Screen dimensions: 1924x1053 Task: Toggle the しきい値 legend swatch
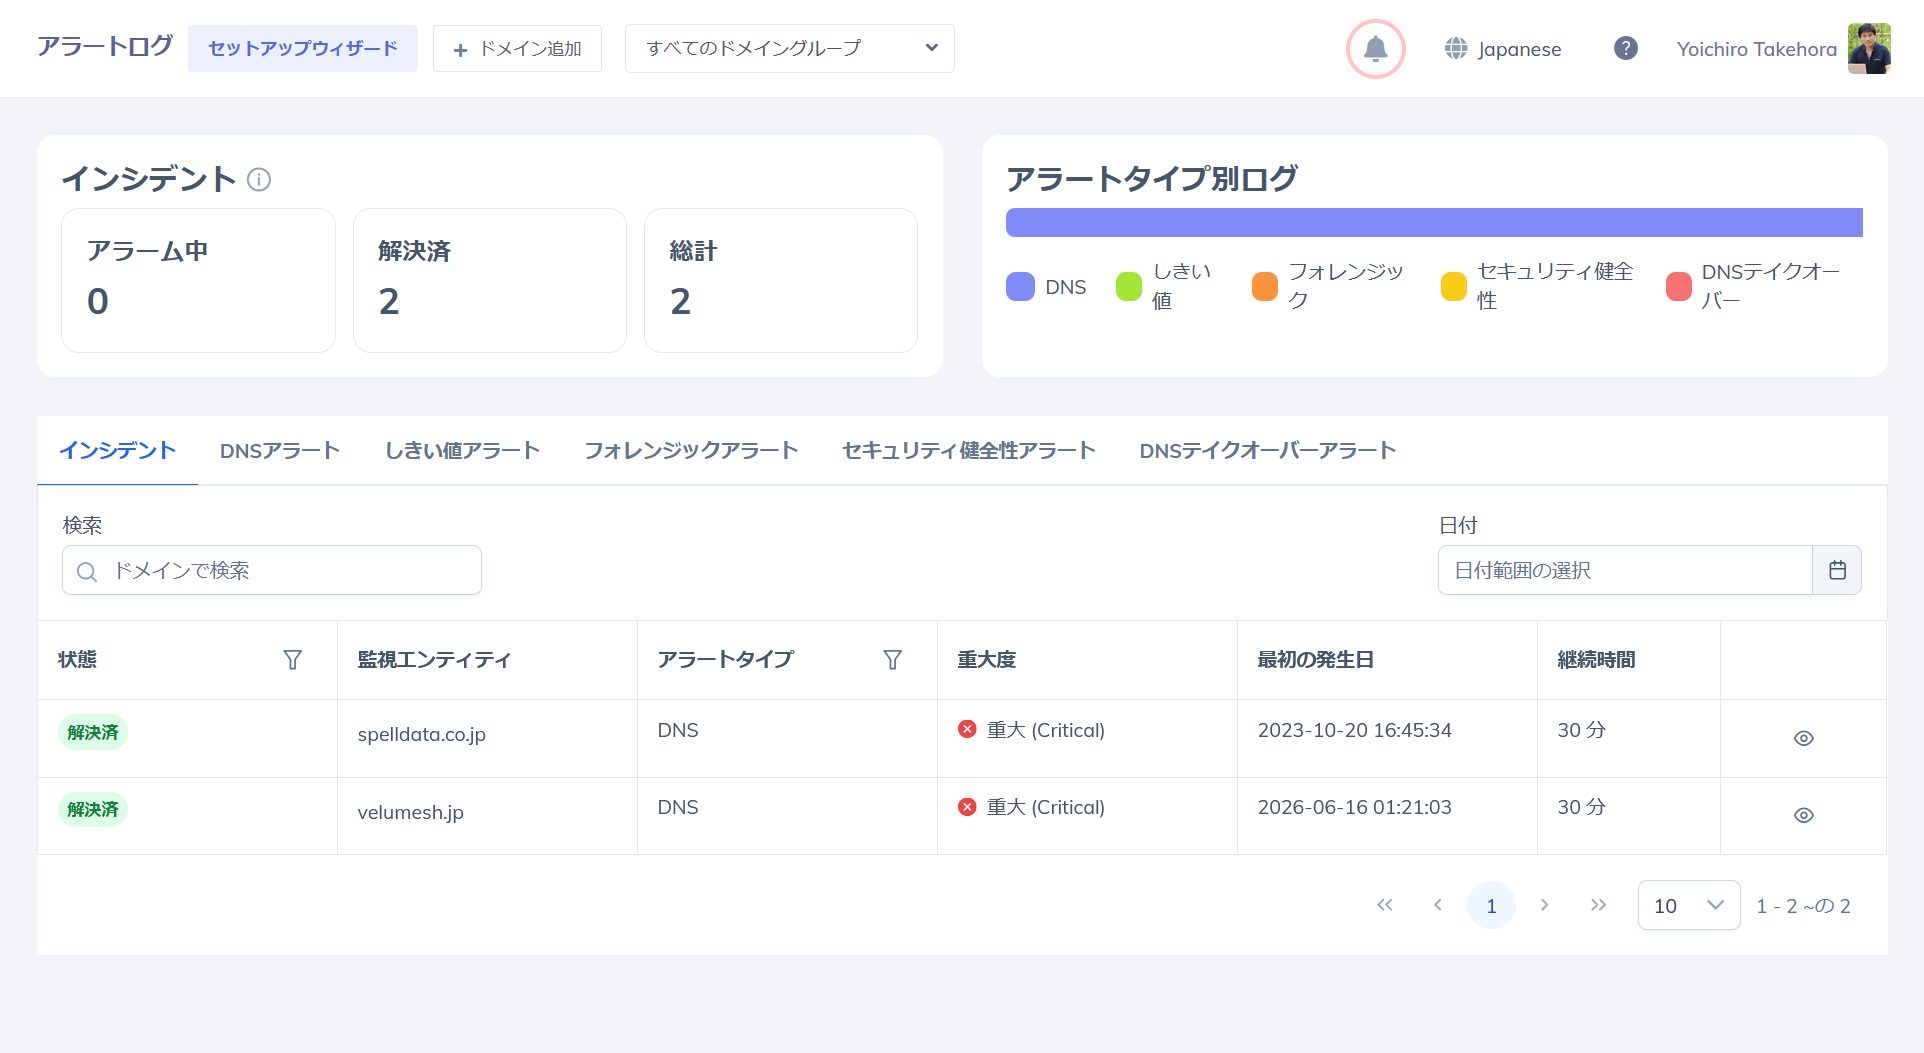coord(1128,286)
